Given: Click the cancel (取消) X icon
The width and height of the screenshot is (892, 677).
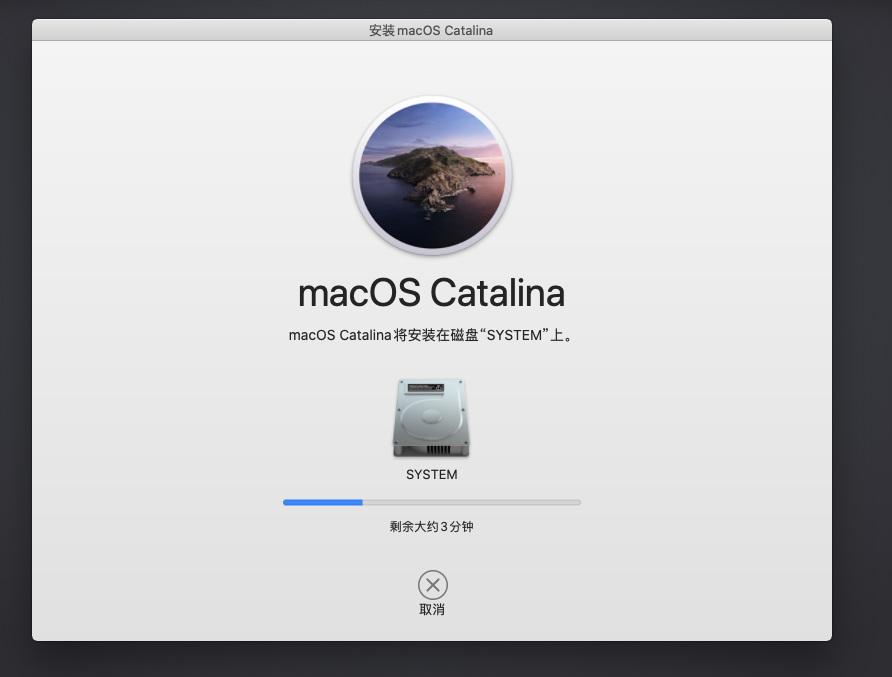Looking at the screenshot, I should point(432,585).
